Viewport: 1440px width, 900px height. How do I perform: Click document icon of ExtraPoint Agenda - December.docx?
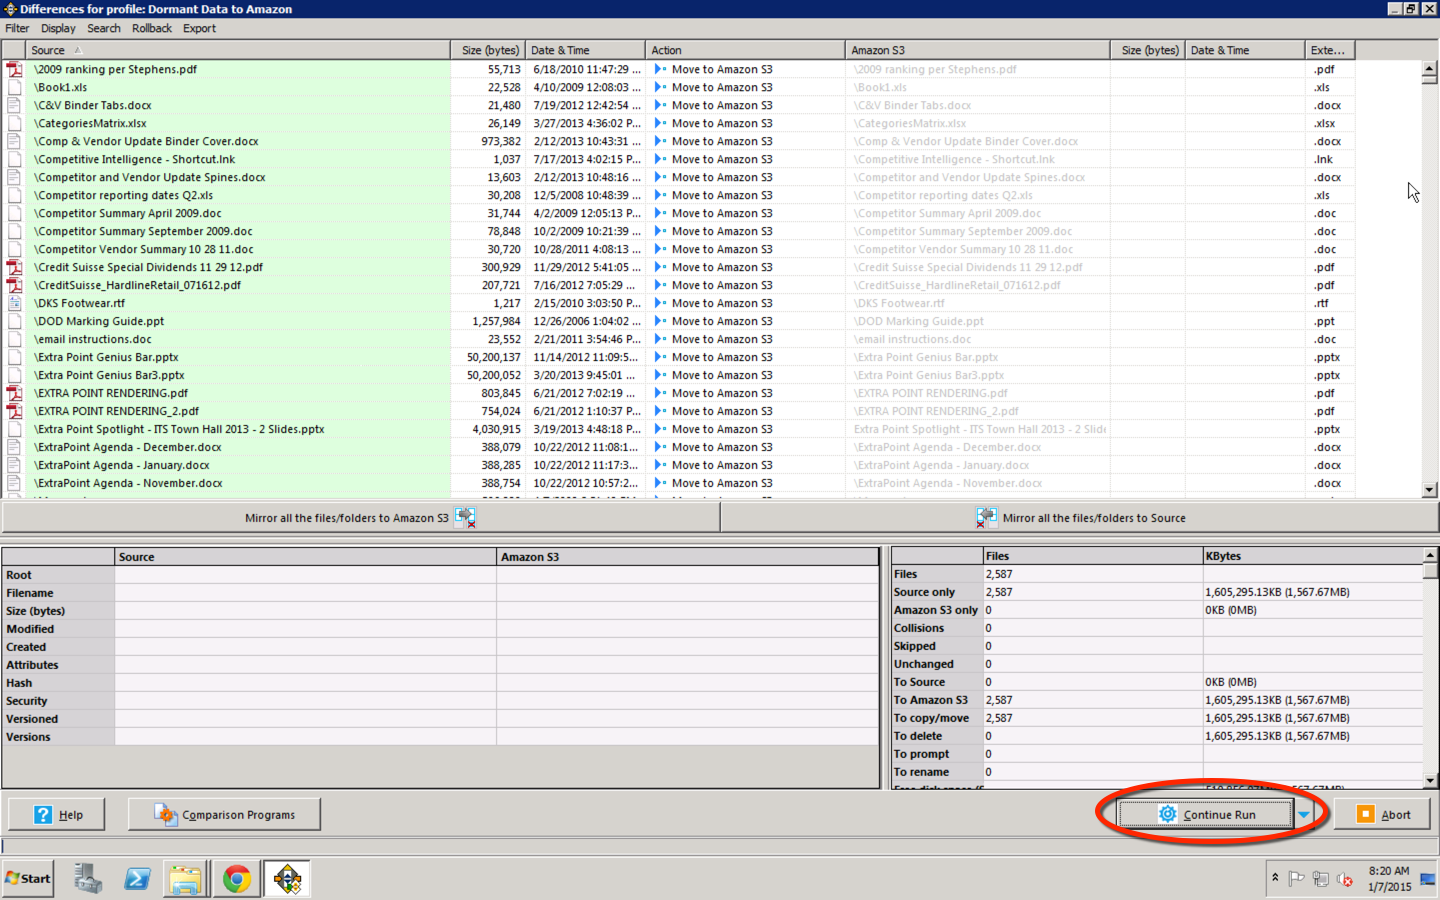[14, 447]
